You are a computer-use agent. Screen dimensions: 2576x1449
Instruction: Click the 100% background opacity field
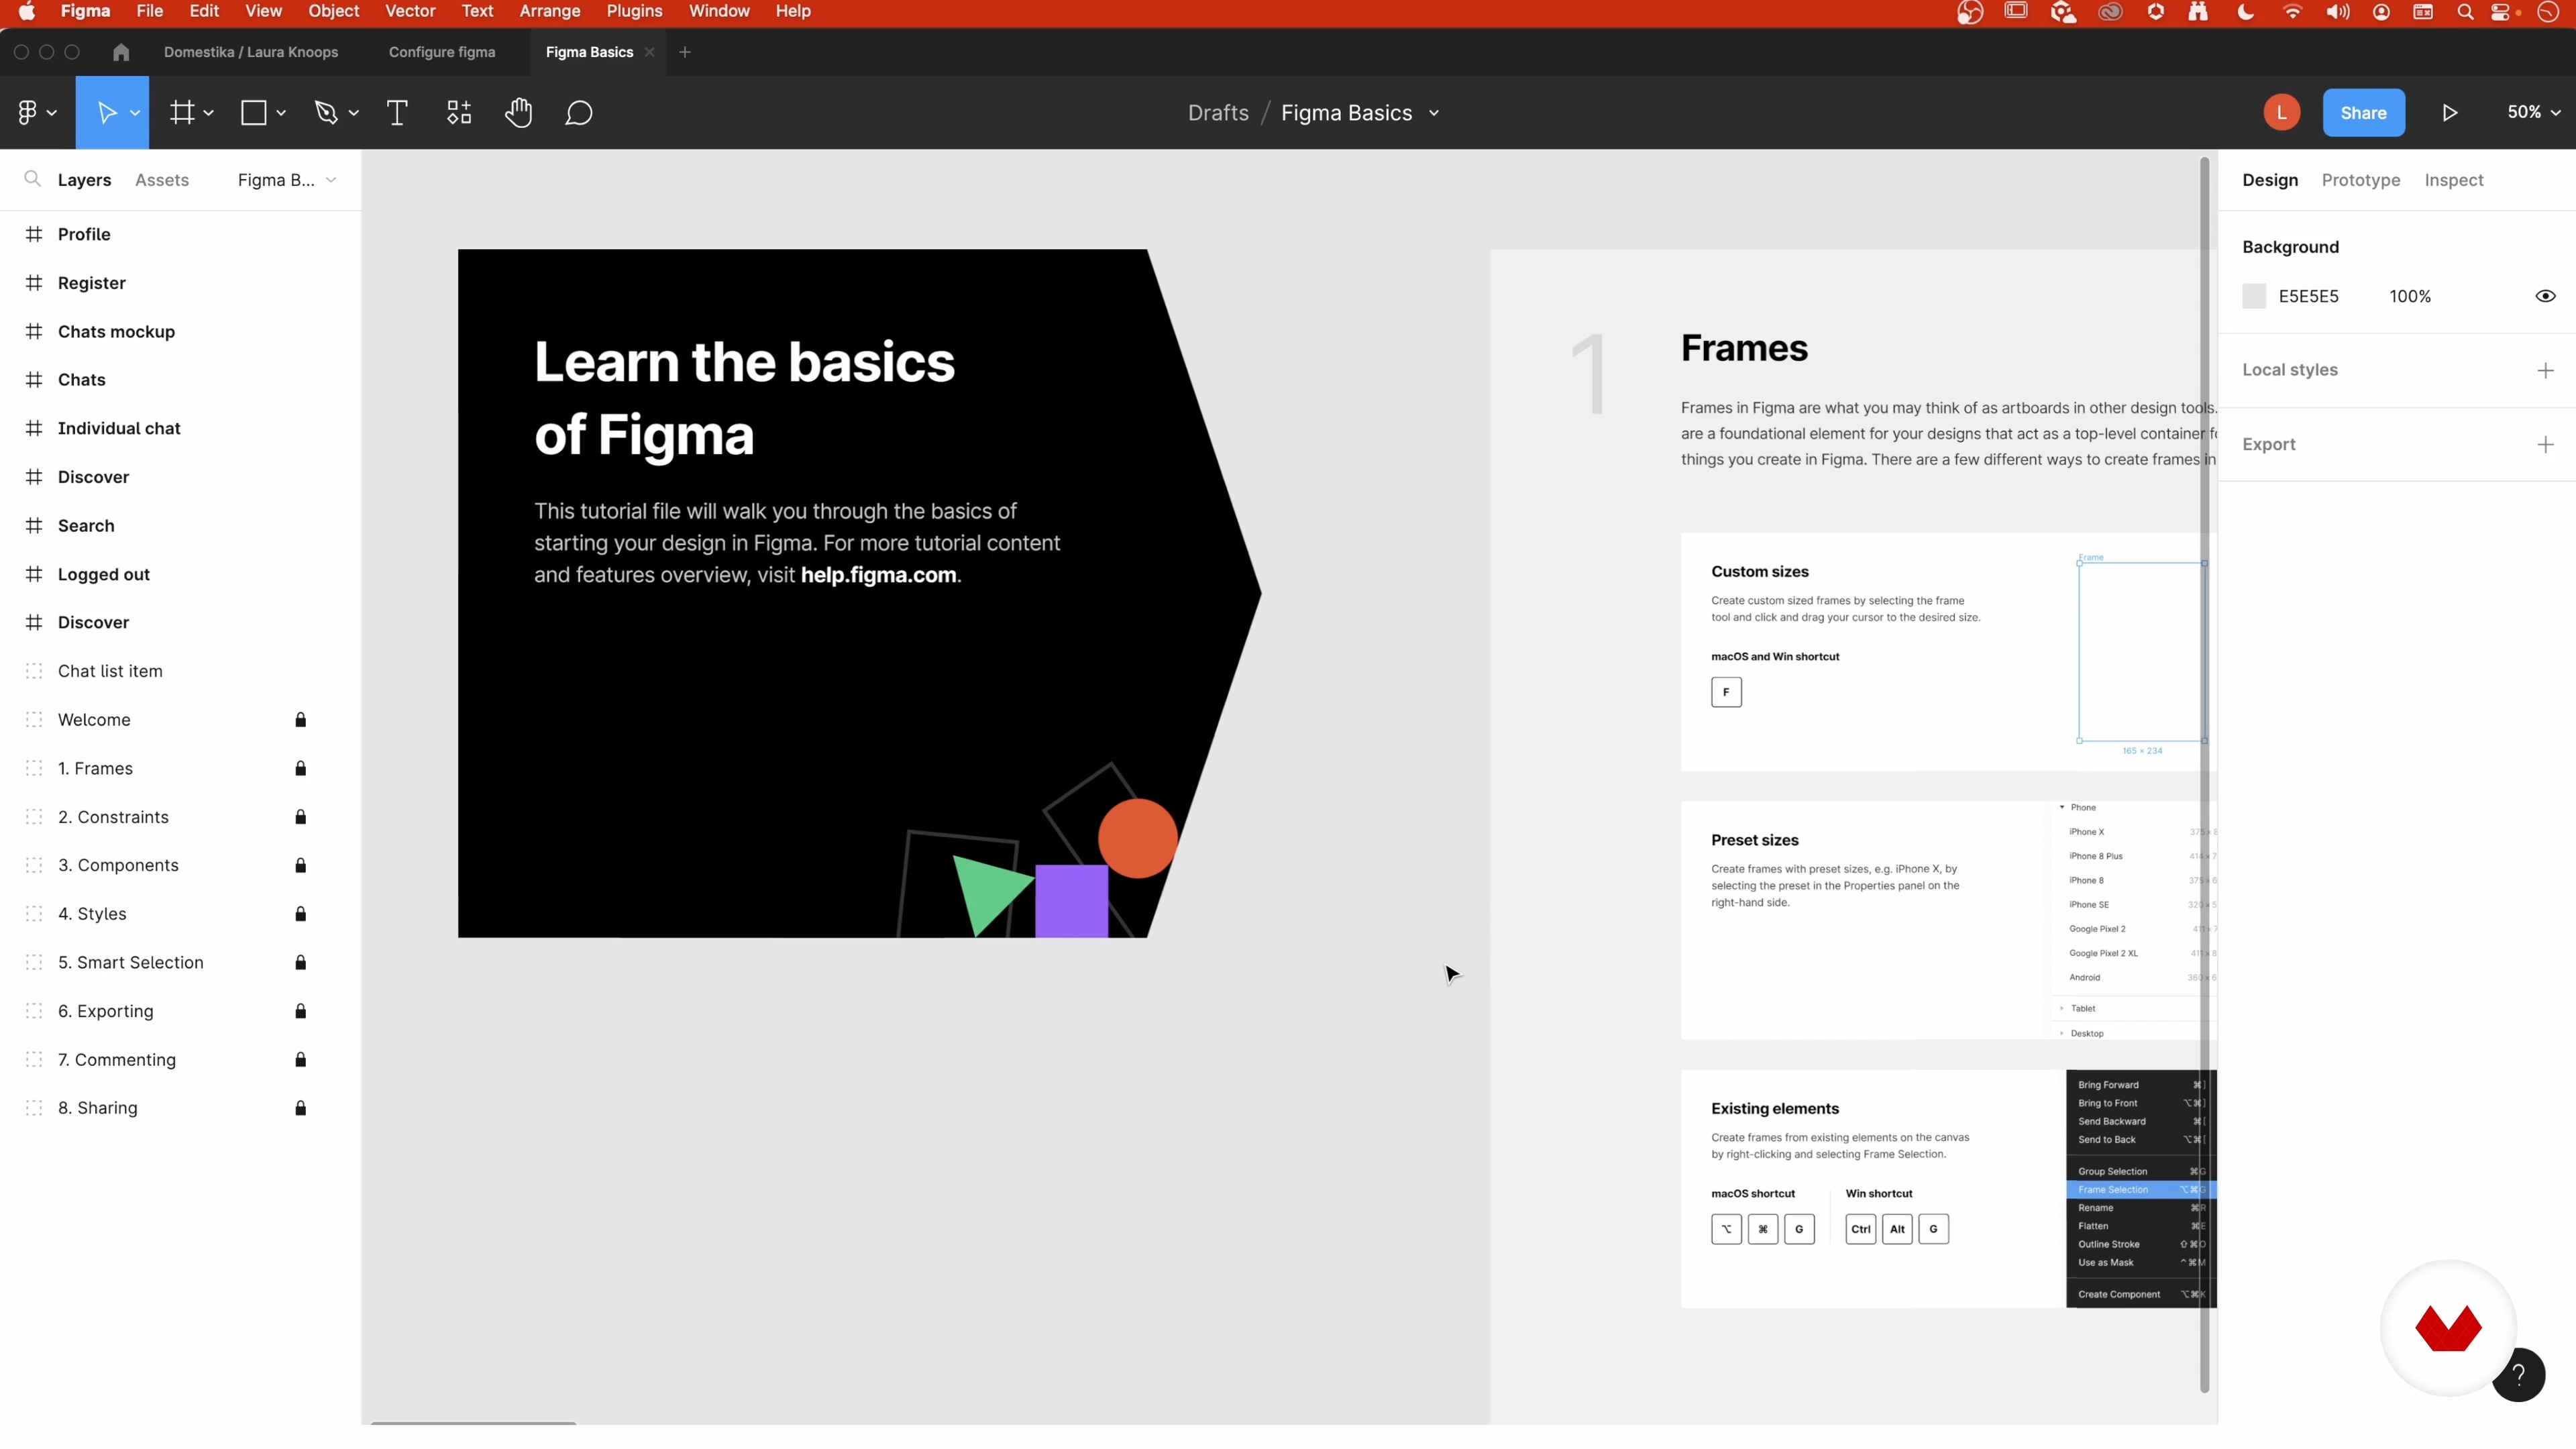point(2409,296)
